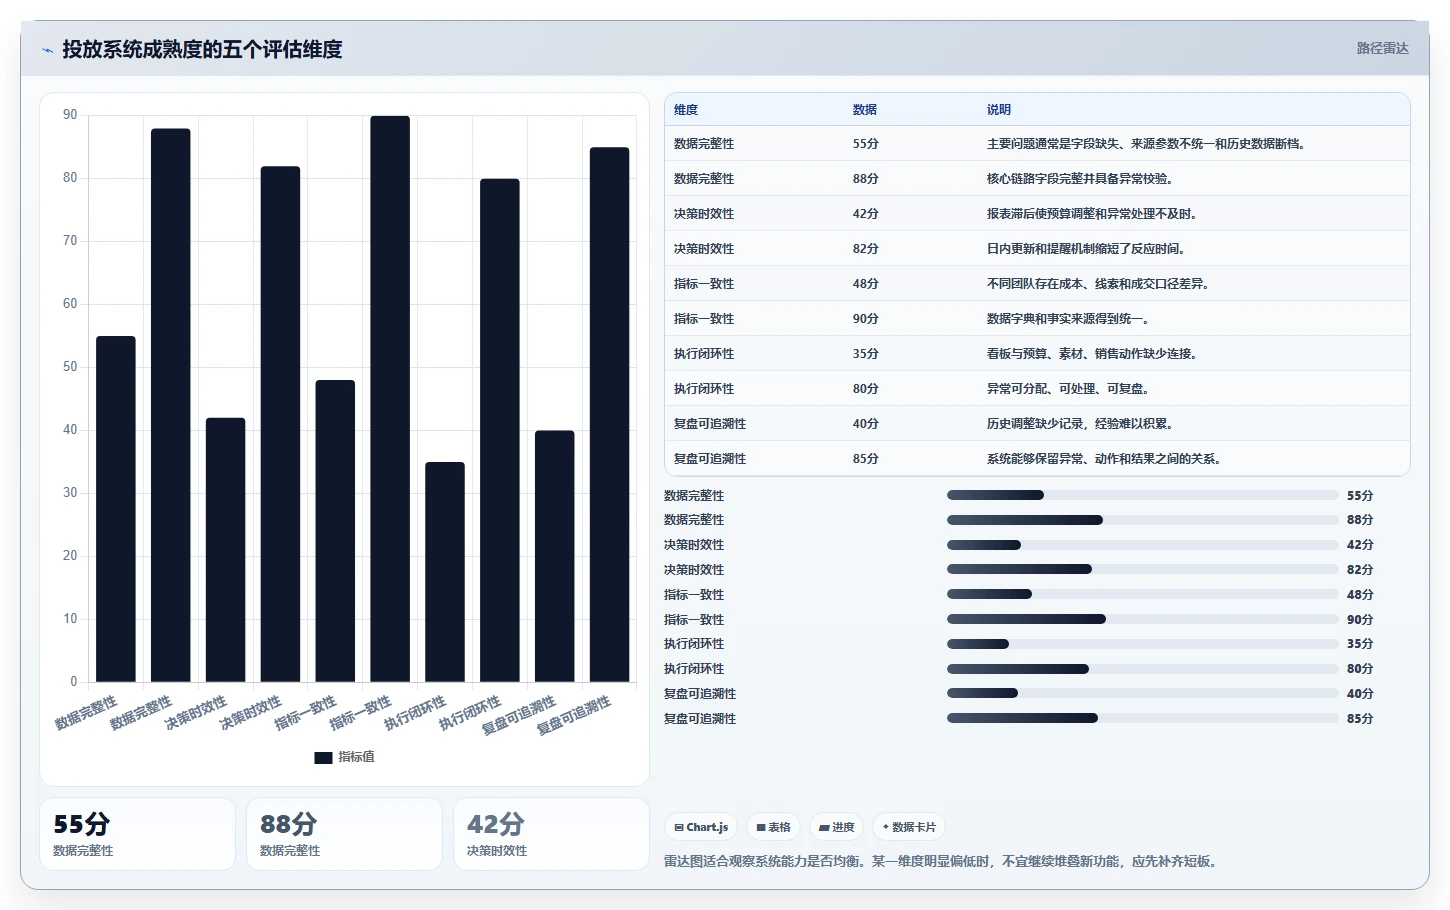Click table text 日内更新和提醒机制缩短了反应时间。
The width and height of the screenshot is (1450, 910).
coord(1086,249)
